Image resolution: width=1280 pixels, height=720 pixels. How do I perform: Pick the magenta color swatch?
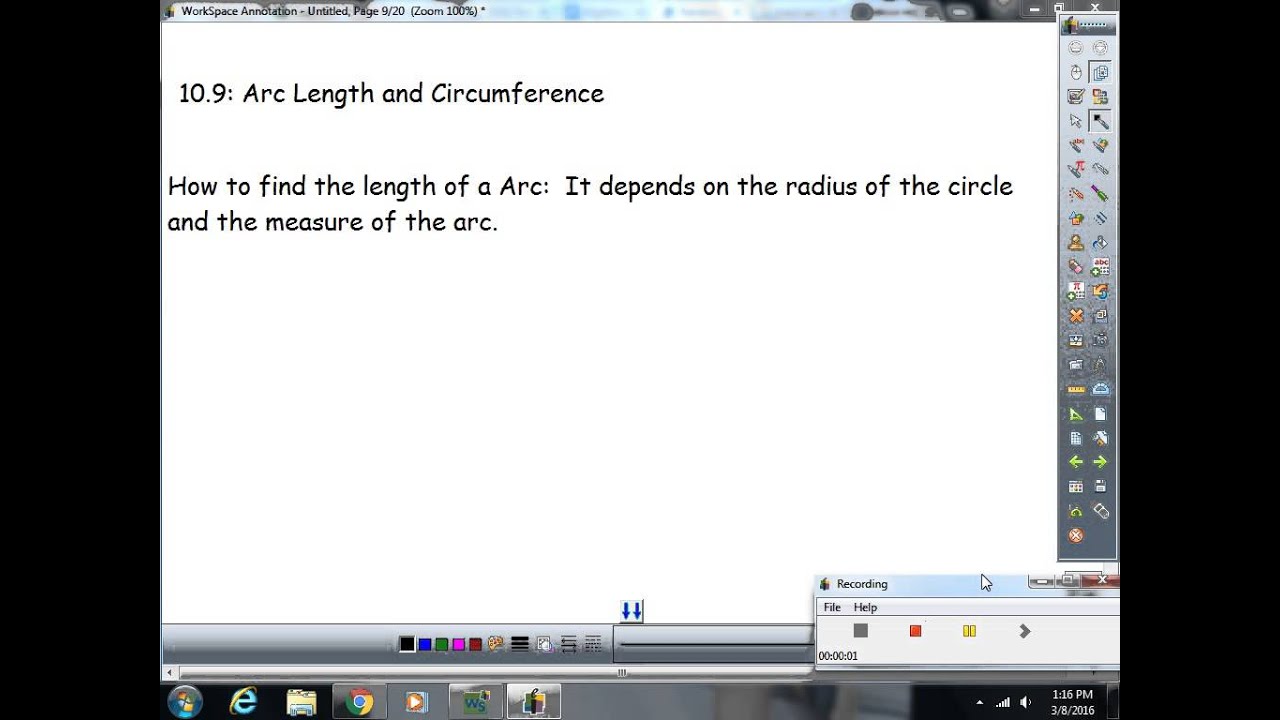pyautogui.click(x=458, y=644)
